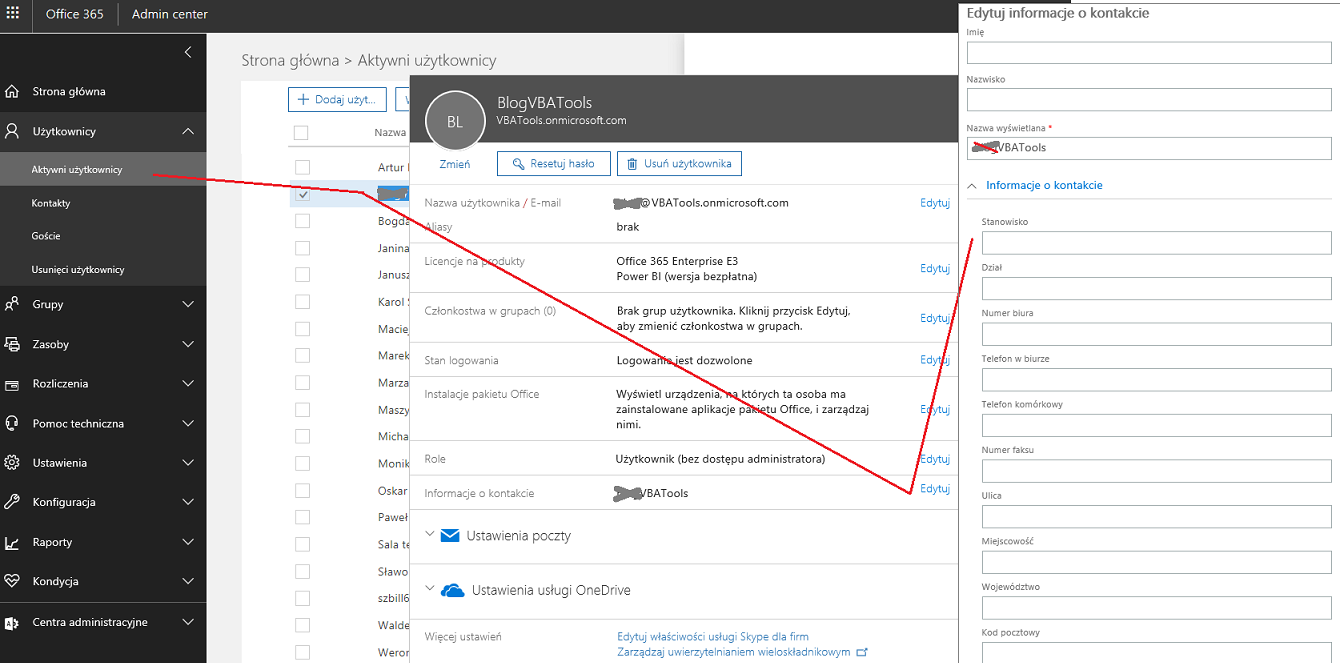Tick the select-all checkbox in the user list header
Image resolution: width=1340 pixels, height=663 pixels.
pos(301,132)
